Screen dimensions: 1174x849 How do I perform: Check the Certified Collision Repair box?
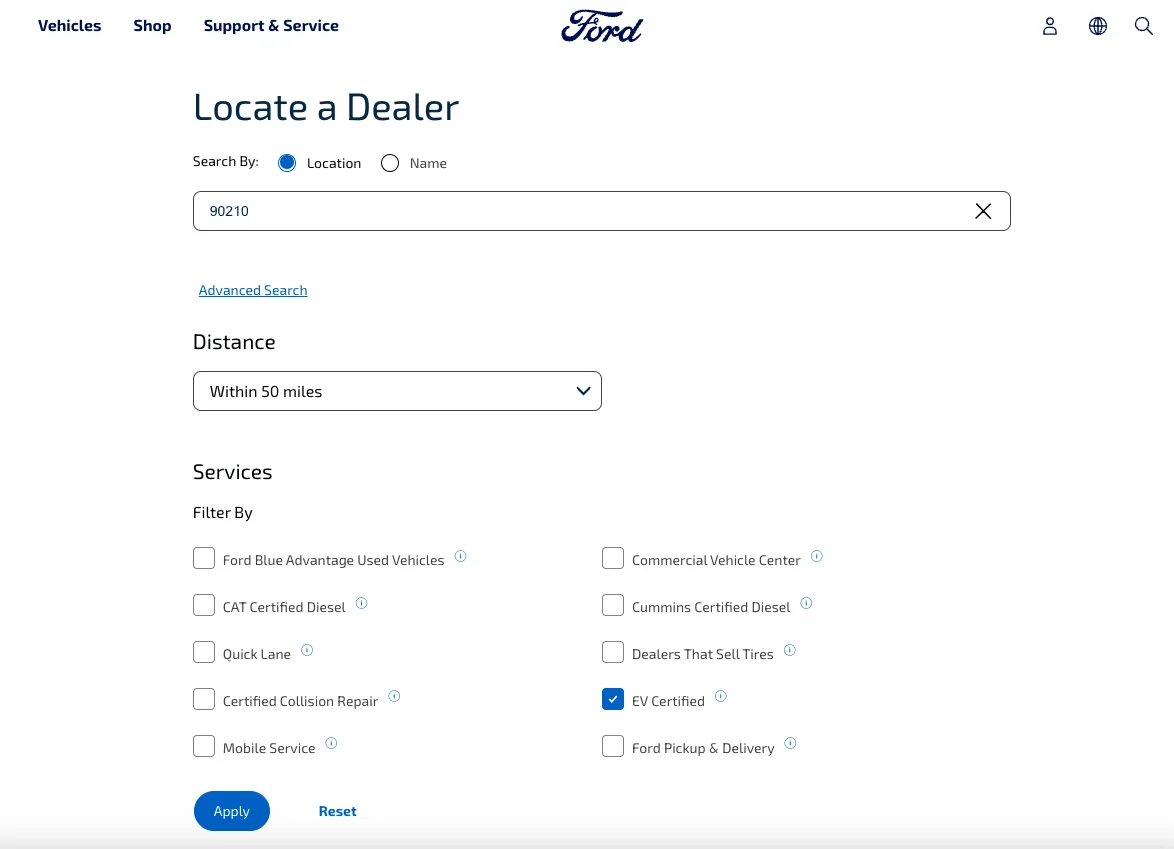[204, 699]
